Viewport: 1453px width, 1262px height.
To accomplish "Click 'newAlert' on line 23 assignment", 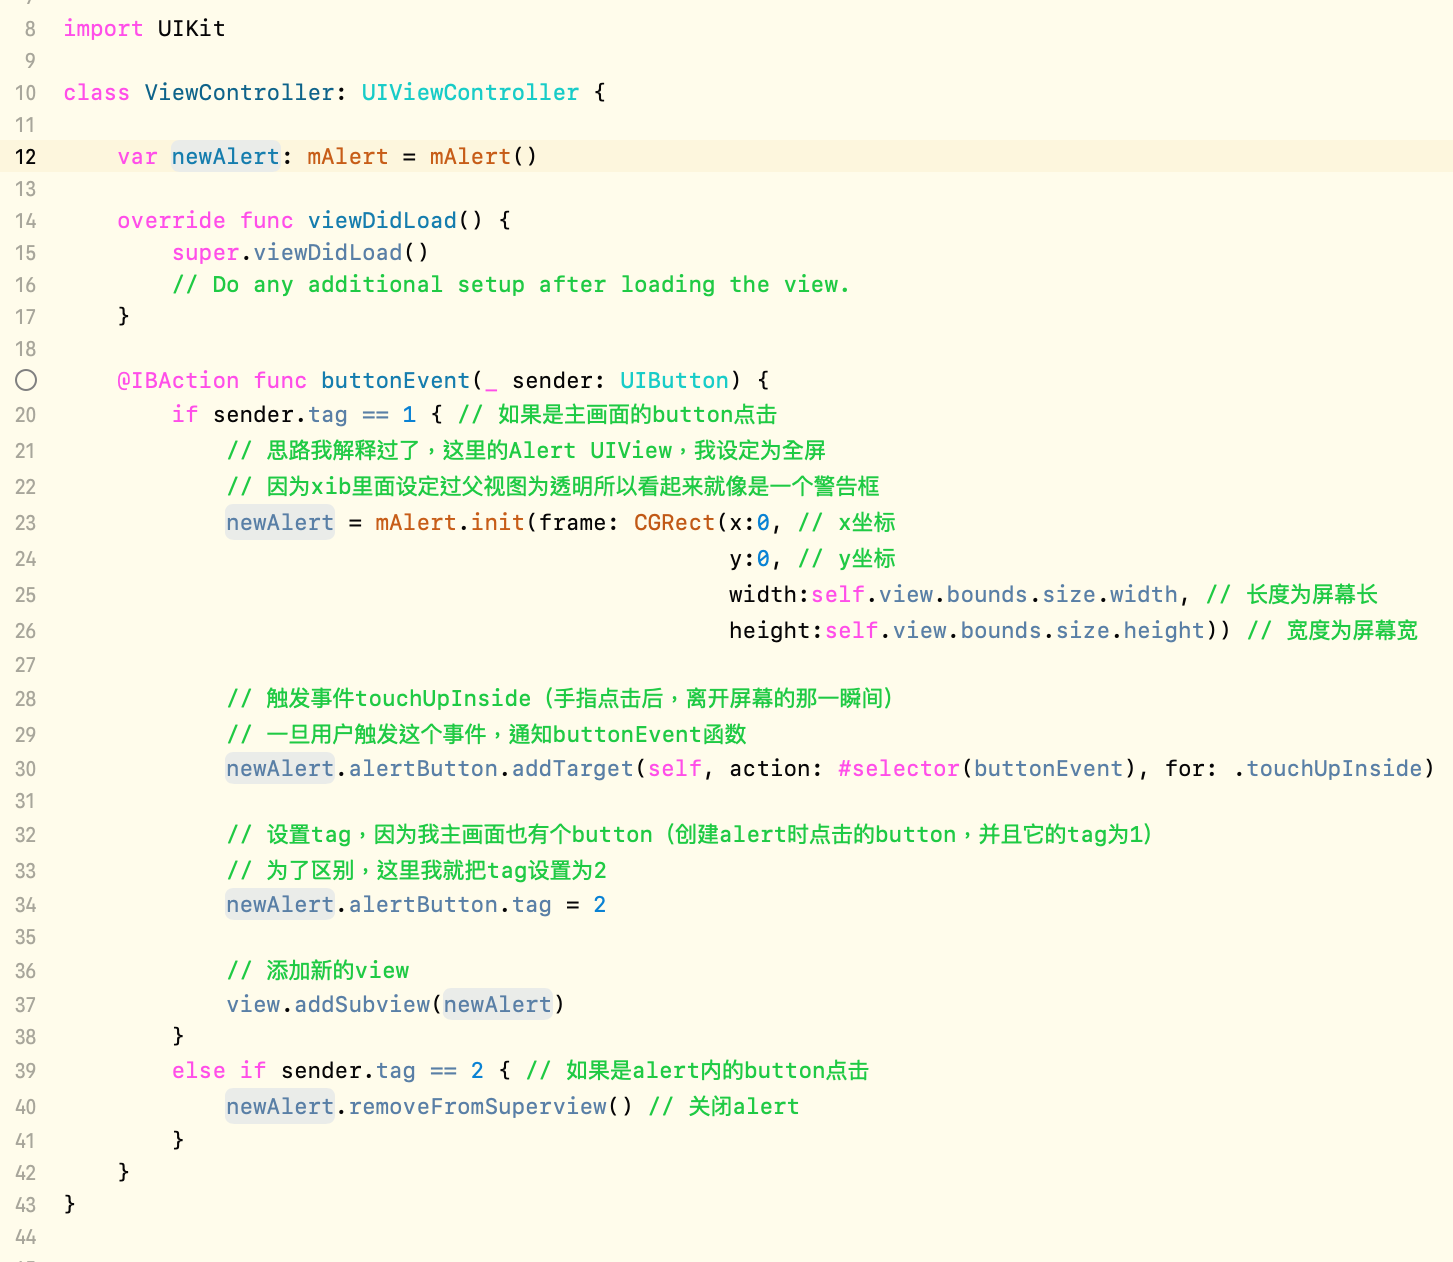I will pyautogui.click(x=280, y=523).
